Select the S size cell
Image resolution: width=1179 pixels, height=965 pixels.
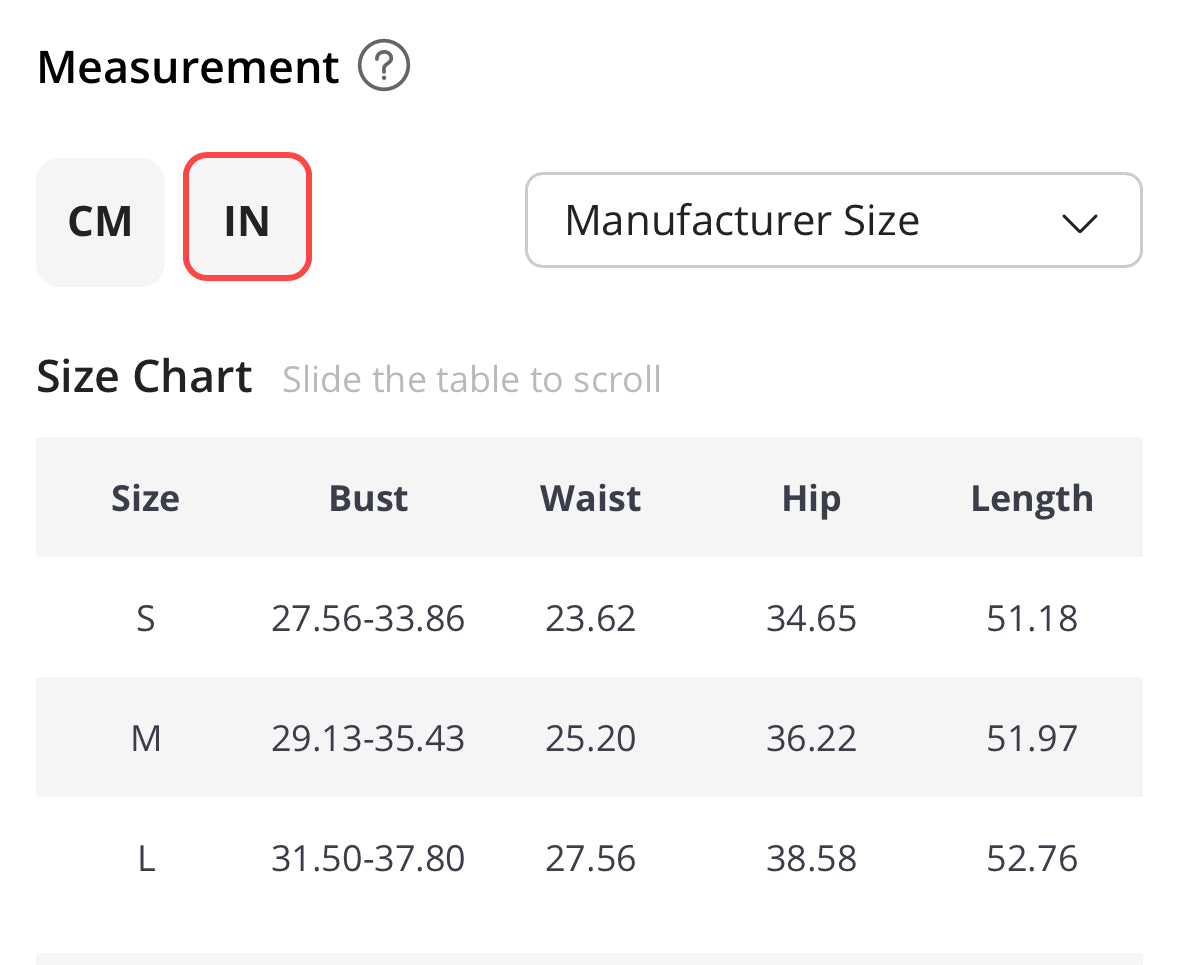tap(145, 618)
